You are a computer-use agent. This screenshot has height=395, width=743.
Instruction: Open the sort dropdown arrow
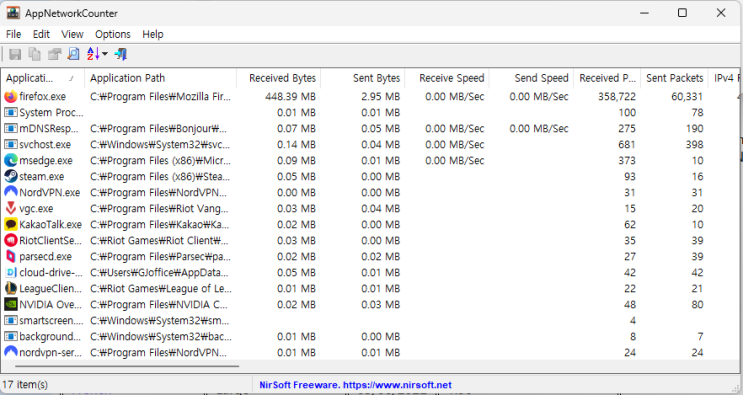[105, 54]
